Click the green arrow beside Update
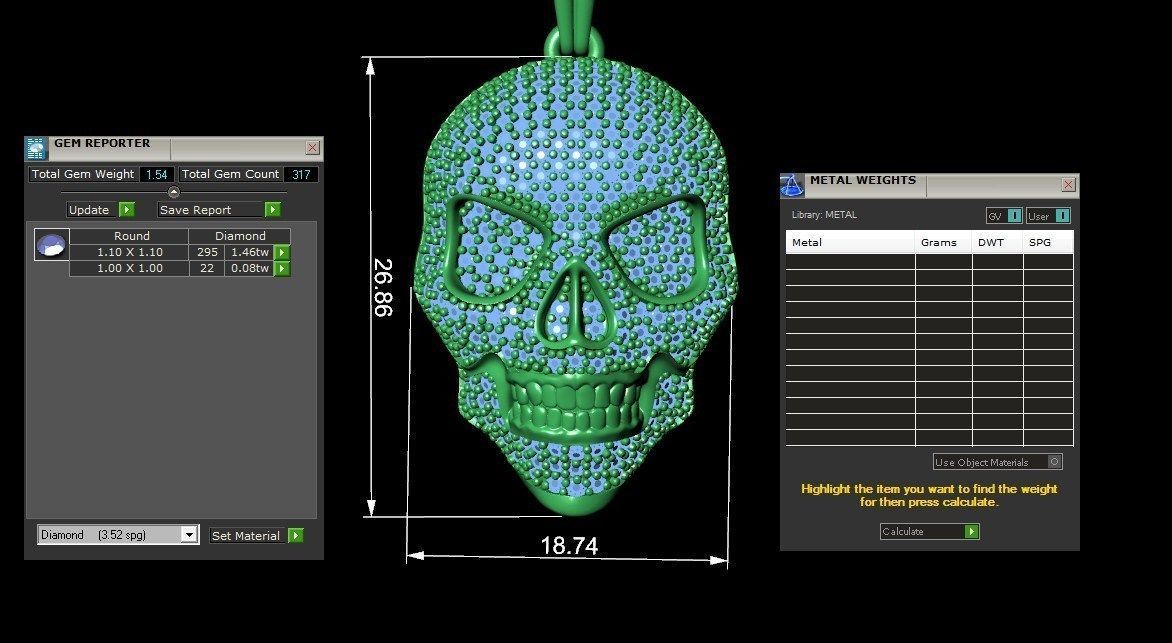This screenshot has width=1172, height=643. pyautogui.click(x=128, y=210)
